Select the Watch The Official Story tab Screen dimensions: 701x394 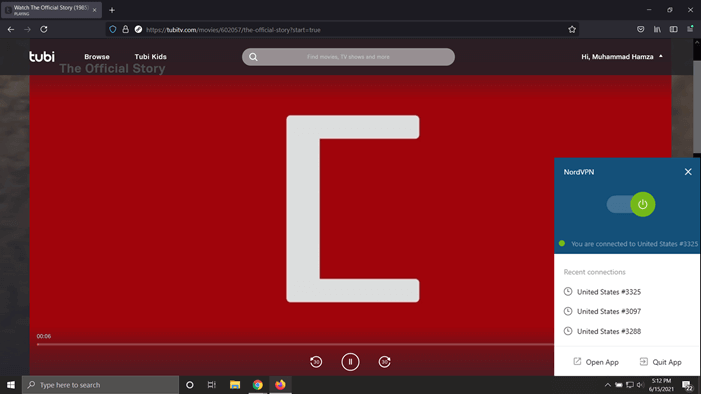pyautogui.click(x=51, y=10)
